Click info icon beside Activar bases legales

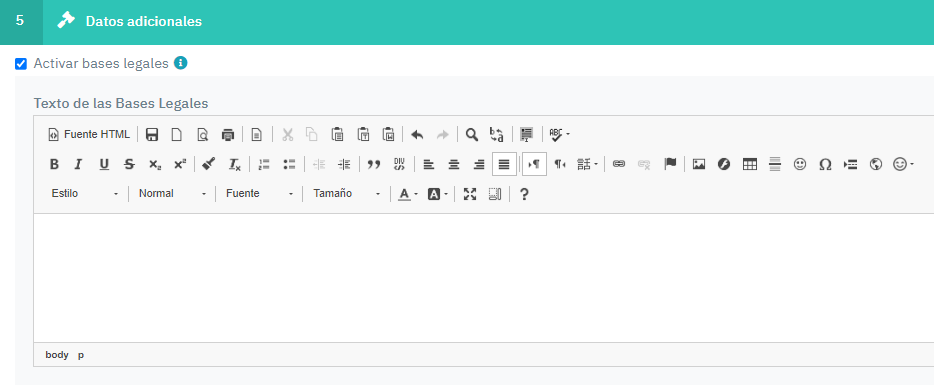[x=180, y=63]
